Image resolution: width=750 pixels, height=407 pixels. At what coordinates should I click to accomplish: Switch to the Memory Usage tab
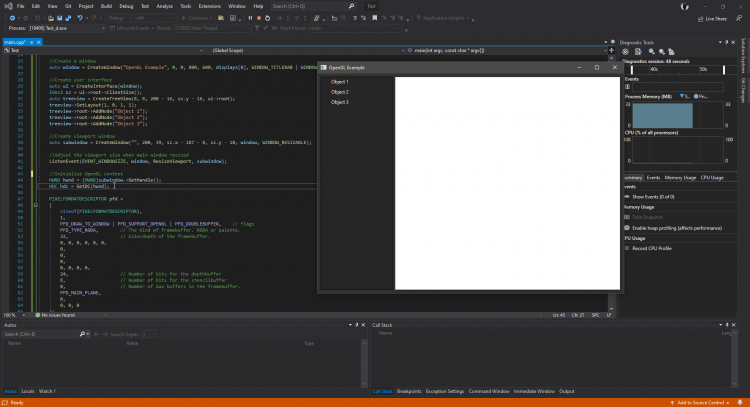(680, 177)
